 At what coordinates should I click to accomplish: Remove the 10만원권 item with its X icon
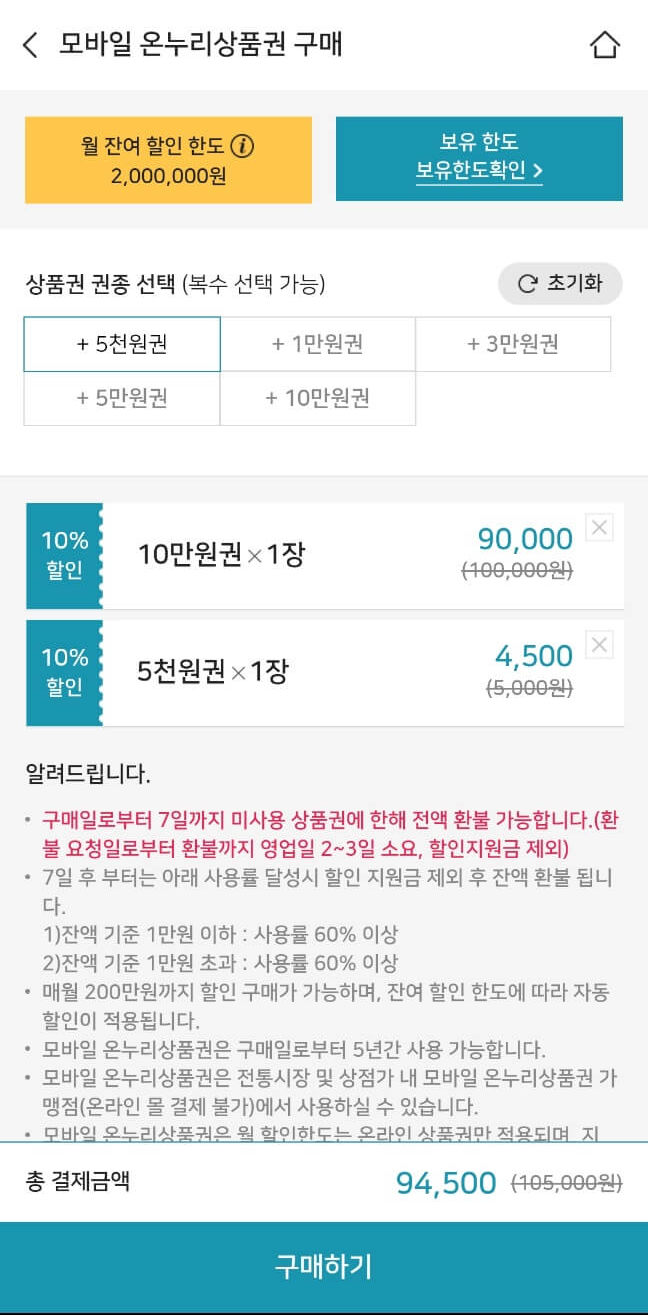(599, 528)
